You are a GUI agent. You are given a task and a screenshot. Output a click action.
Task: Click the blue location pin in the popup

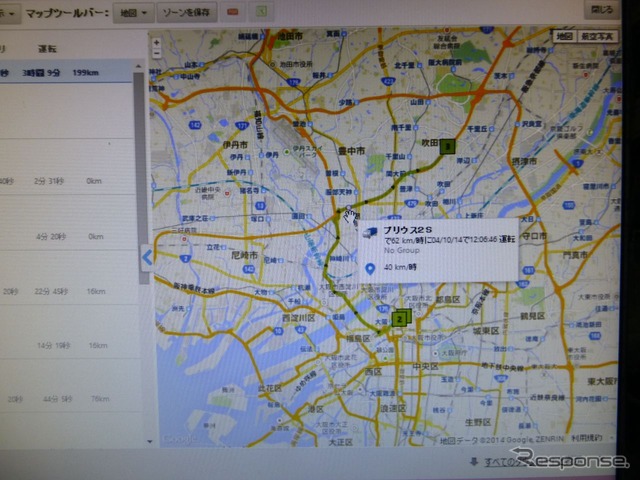point(370,269)
